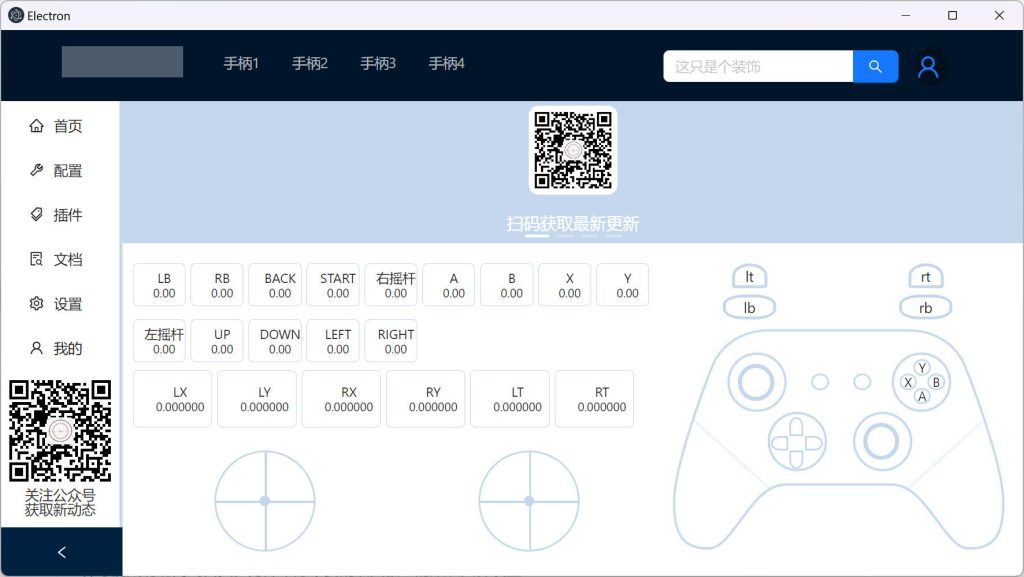Click the LEFT value card

[333, 341]
